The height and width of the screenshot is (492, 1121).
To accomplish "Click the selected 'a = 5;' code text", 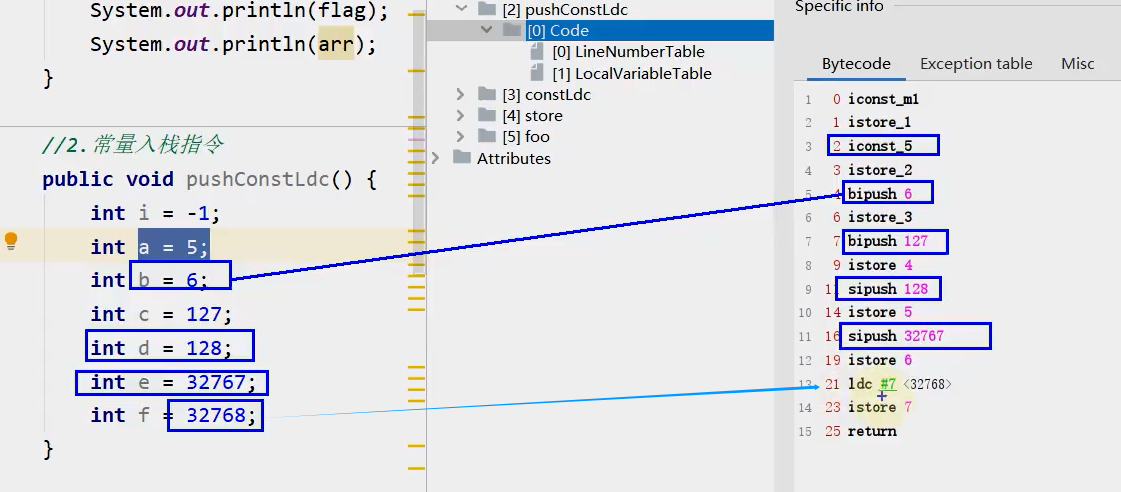I will coord(174,247).
